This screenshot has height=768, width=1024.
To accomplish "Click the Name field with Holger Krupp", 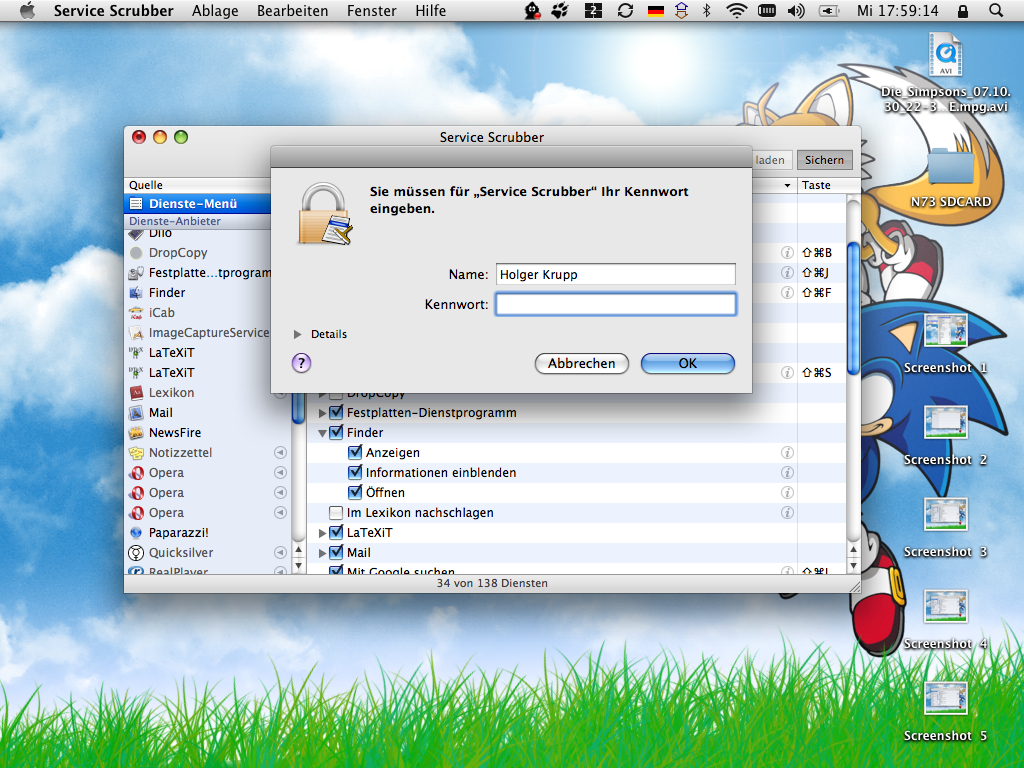I will click(616, 274).
